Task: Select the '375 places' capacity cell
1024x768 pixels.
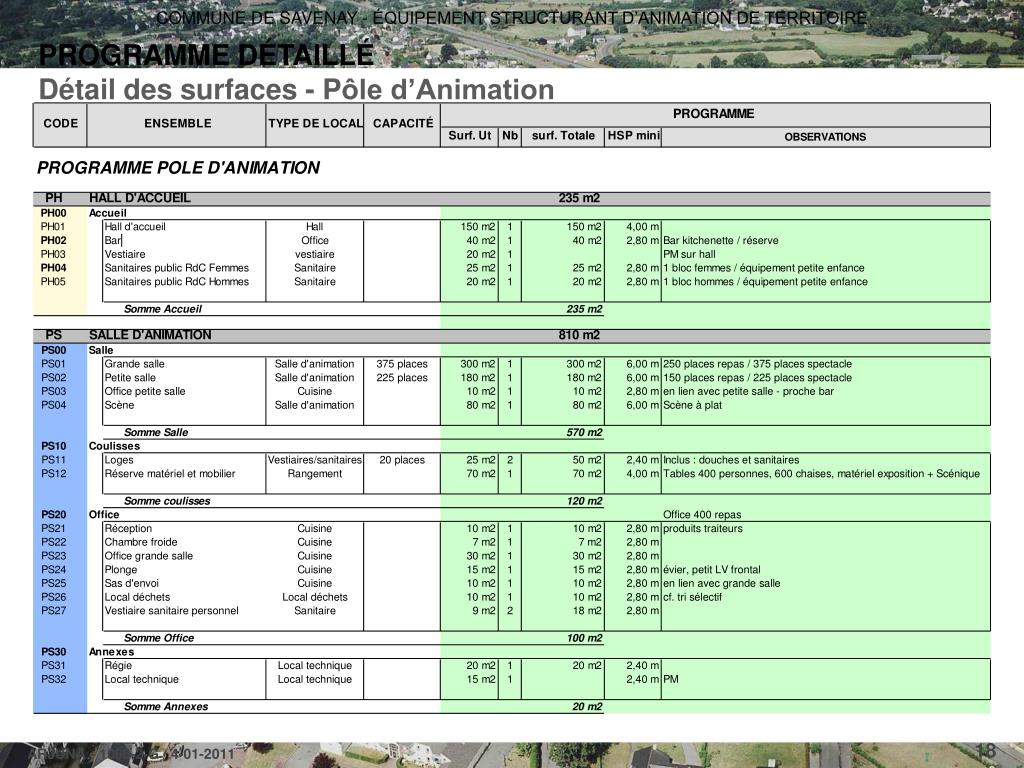Action: click(x=402, y=364)
